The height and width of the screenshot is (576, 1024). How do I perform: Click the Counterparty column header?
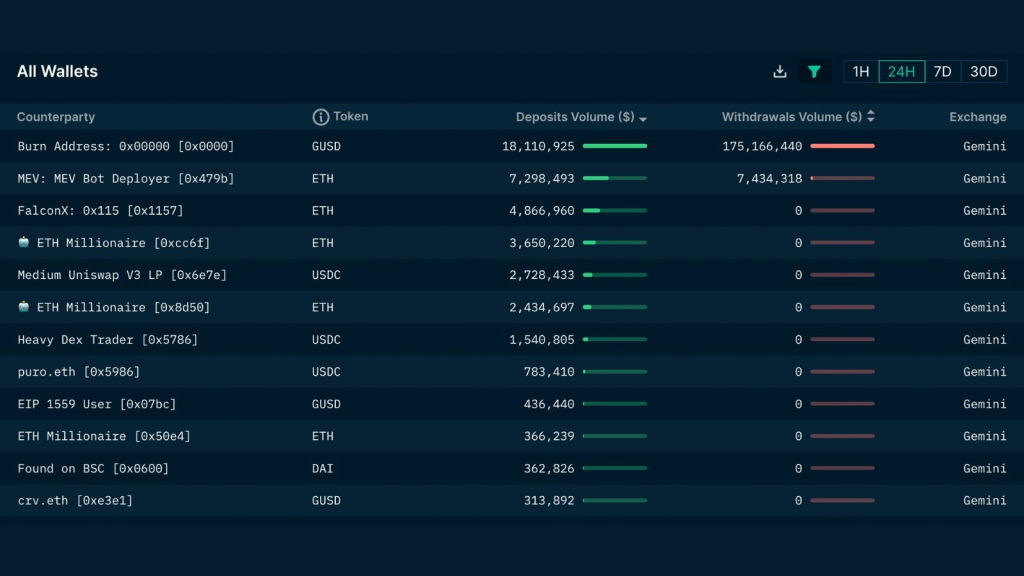[56, 117]
